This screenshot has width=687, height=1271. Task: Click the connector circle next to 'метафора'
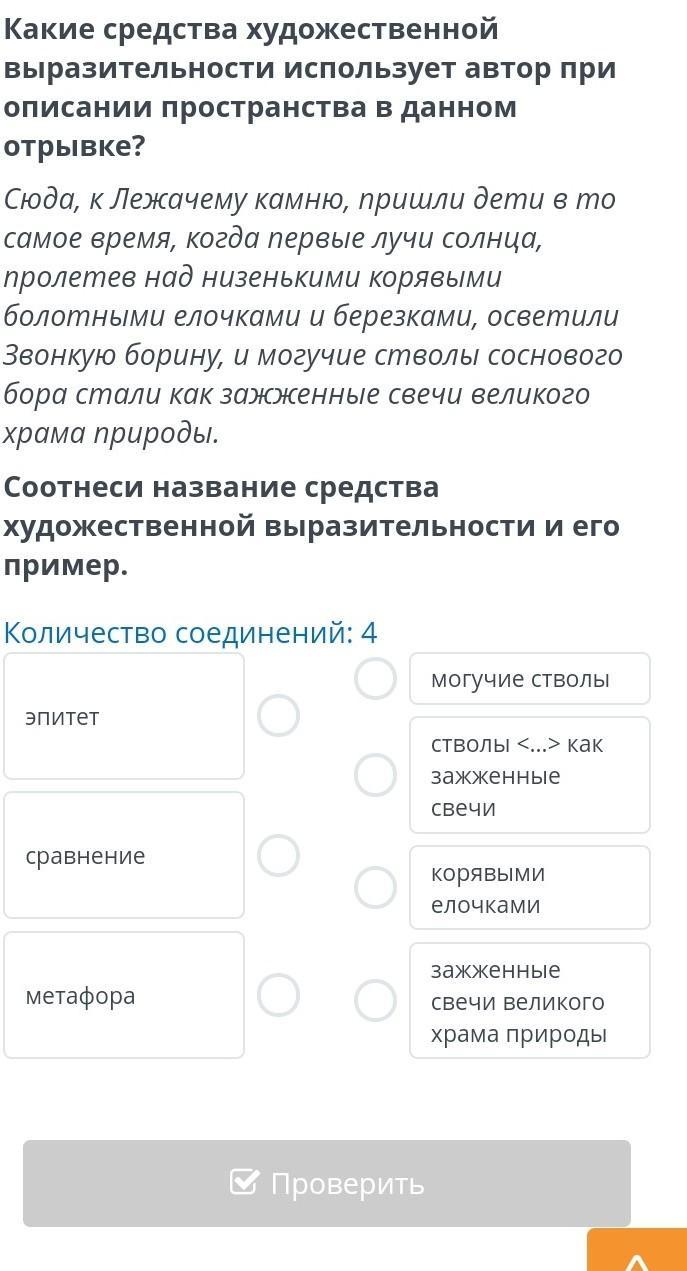click(278, 995)
